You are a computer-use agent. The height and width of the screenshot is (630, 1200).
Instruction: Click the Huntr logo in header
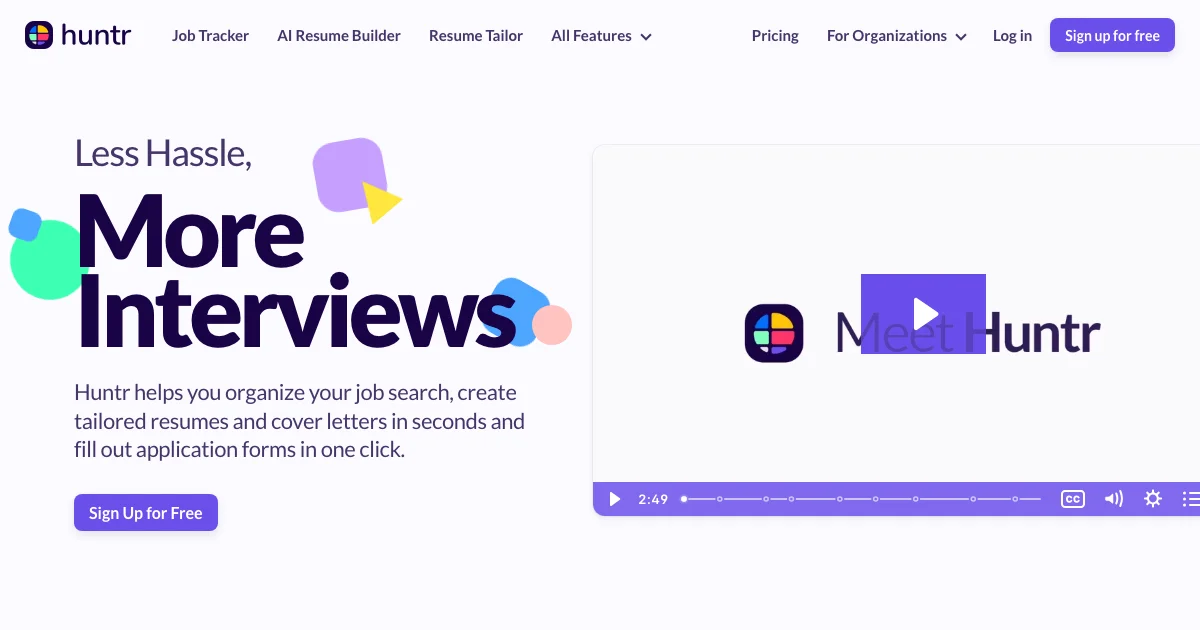point(78,36)
